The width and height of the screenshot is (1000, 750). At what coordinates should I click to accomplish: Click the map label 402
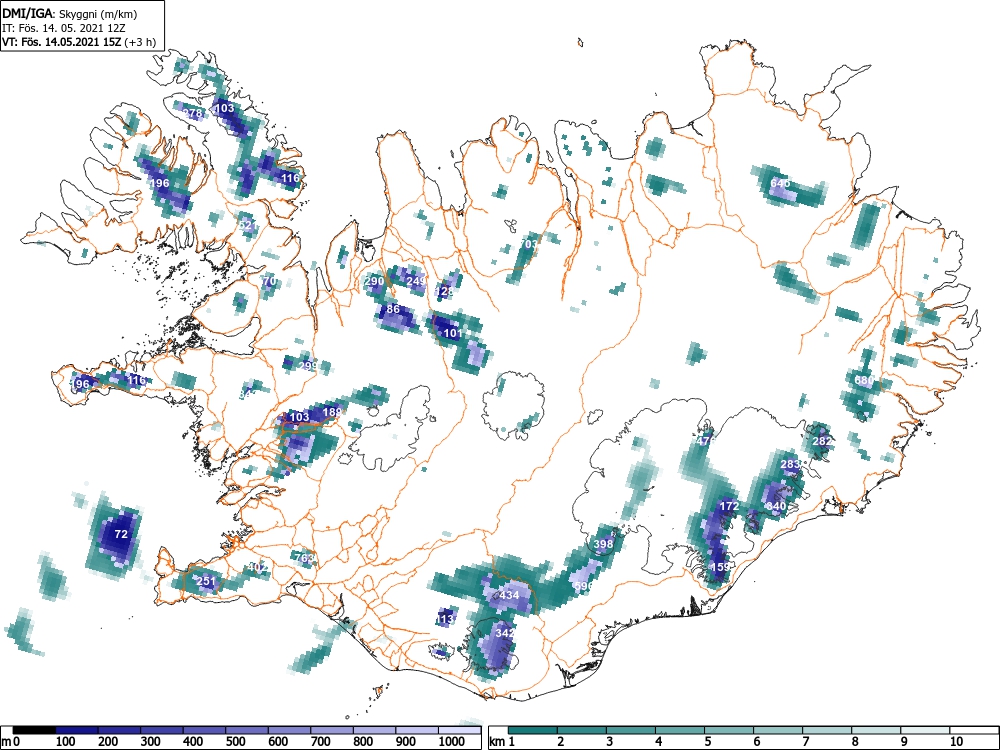(258, 567)
